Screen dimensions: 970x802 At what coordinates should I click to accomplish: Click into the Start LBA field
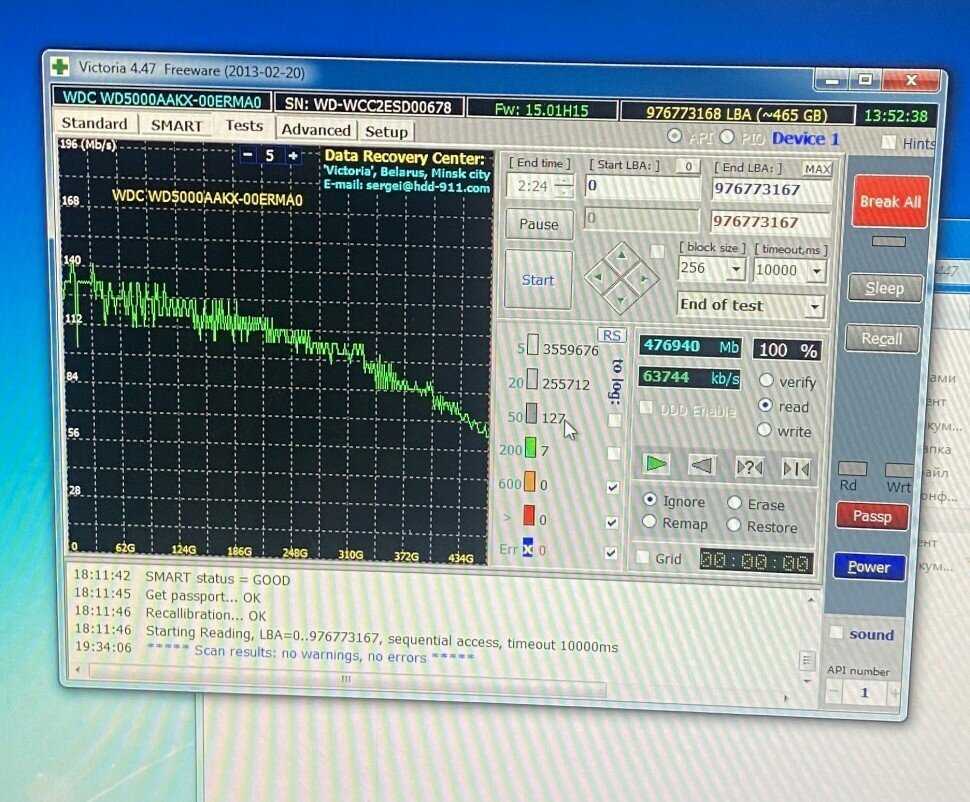[642, 186]
